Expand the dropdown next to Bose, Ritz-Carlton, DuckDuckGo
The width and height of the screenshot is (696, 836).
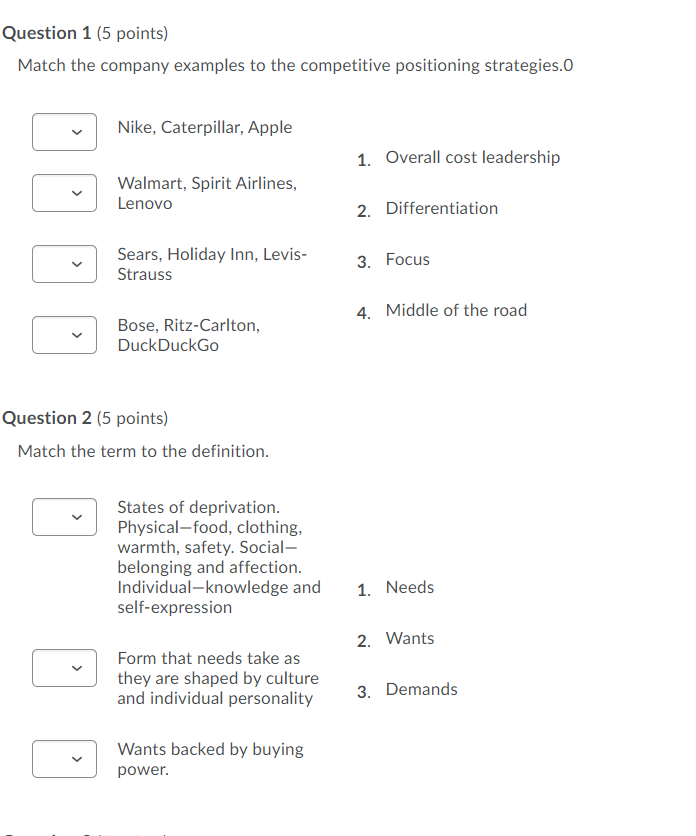[64, 335]
